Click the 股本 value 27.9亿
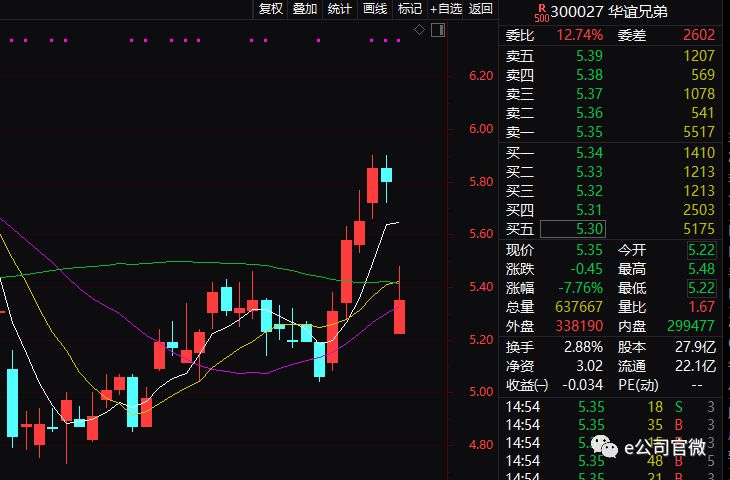This screenshot has width=730, height=480. 696,347
